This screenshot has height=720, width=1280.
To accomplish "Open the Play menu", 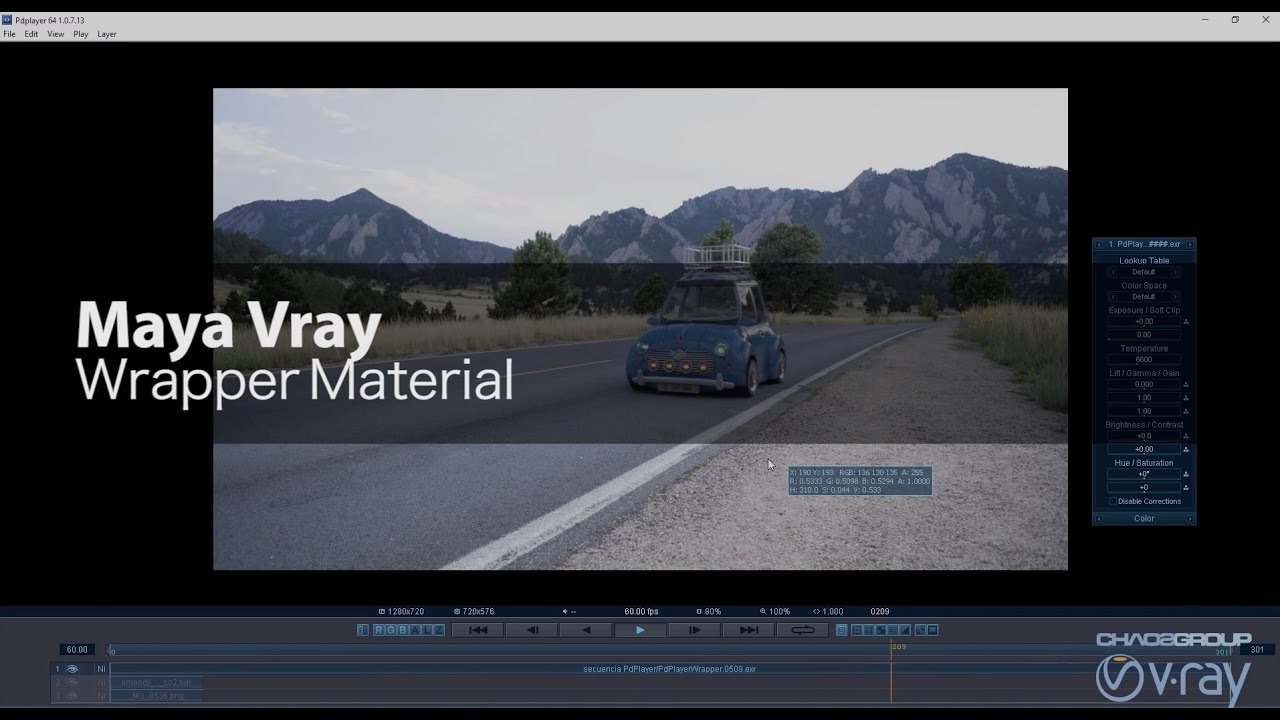I will click(80, 34).
